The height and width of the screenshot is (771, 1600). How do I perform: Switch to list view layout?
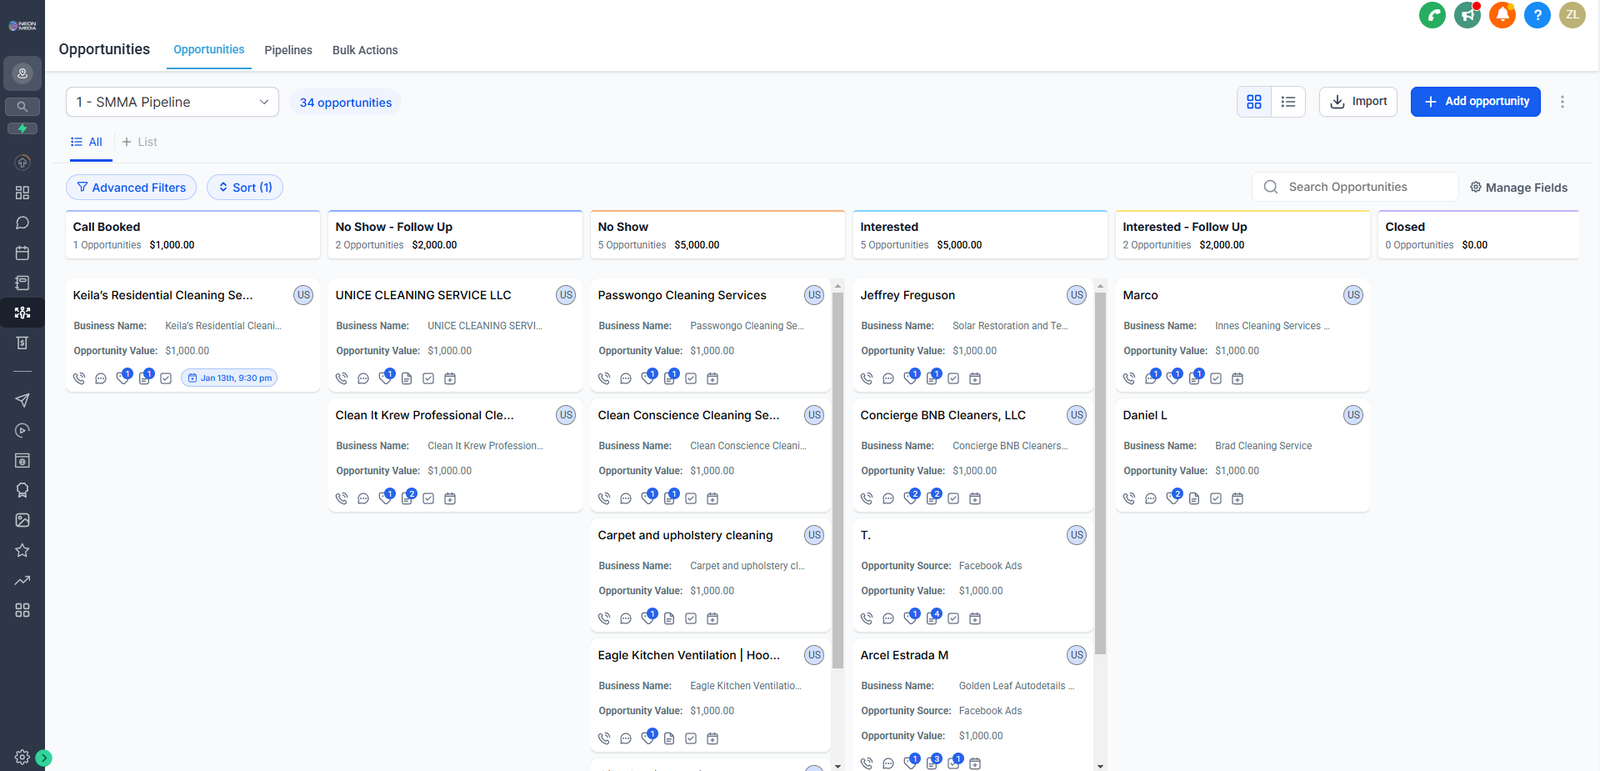pos(1288,102)
